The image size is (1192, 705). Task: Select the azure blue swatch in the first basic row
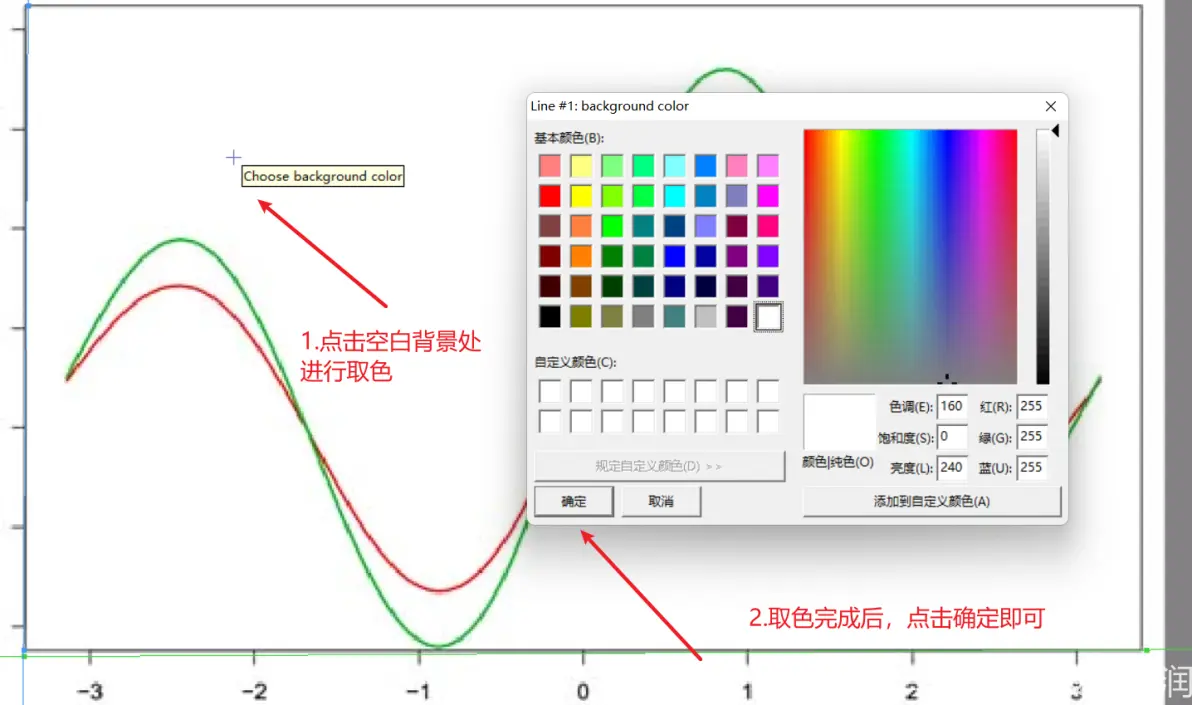click(x=705, y=165)
